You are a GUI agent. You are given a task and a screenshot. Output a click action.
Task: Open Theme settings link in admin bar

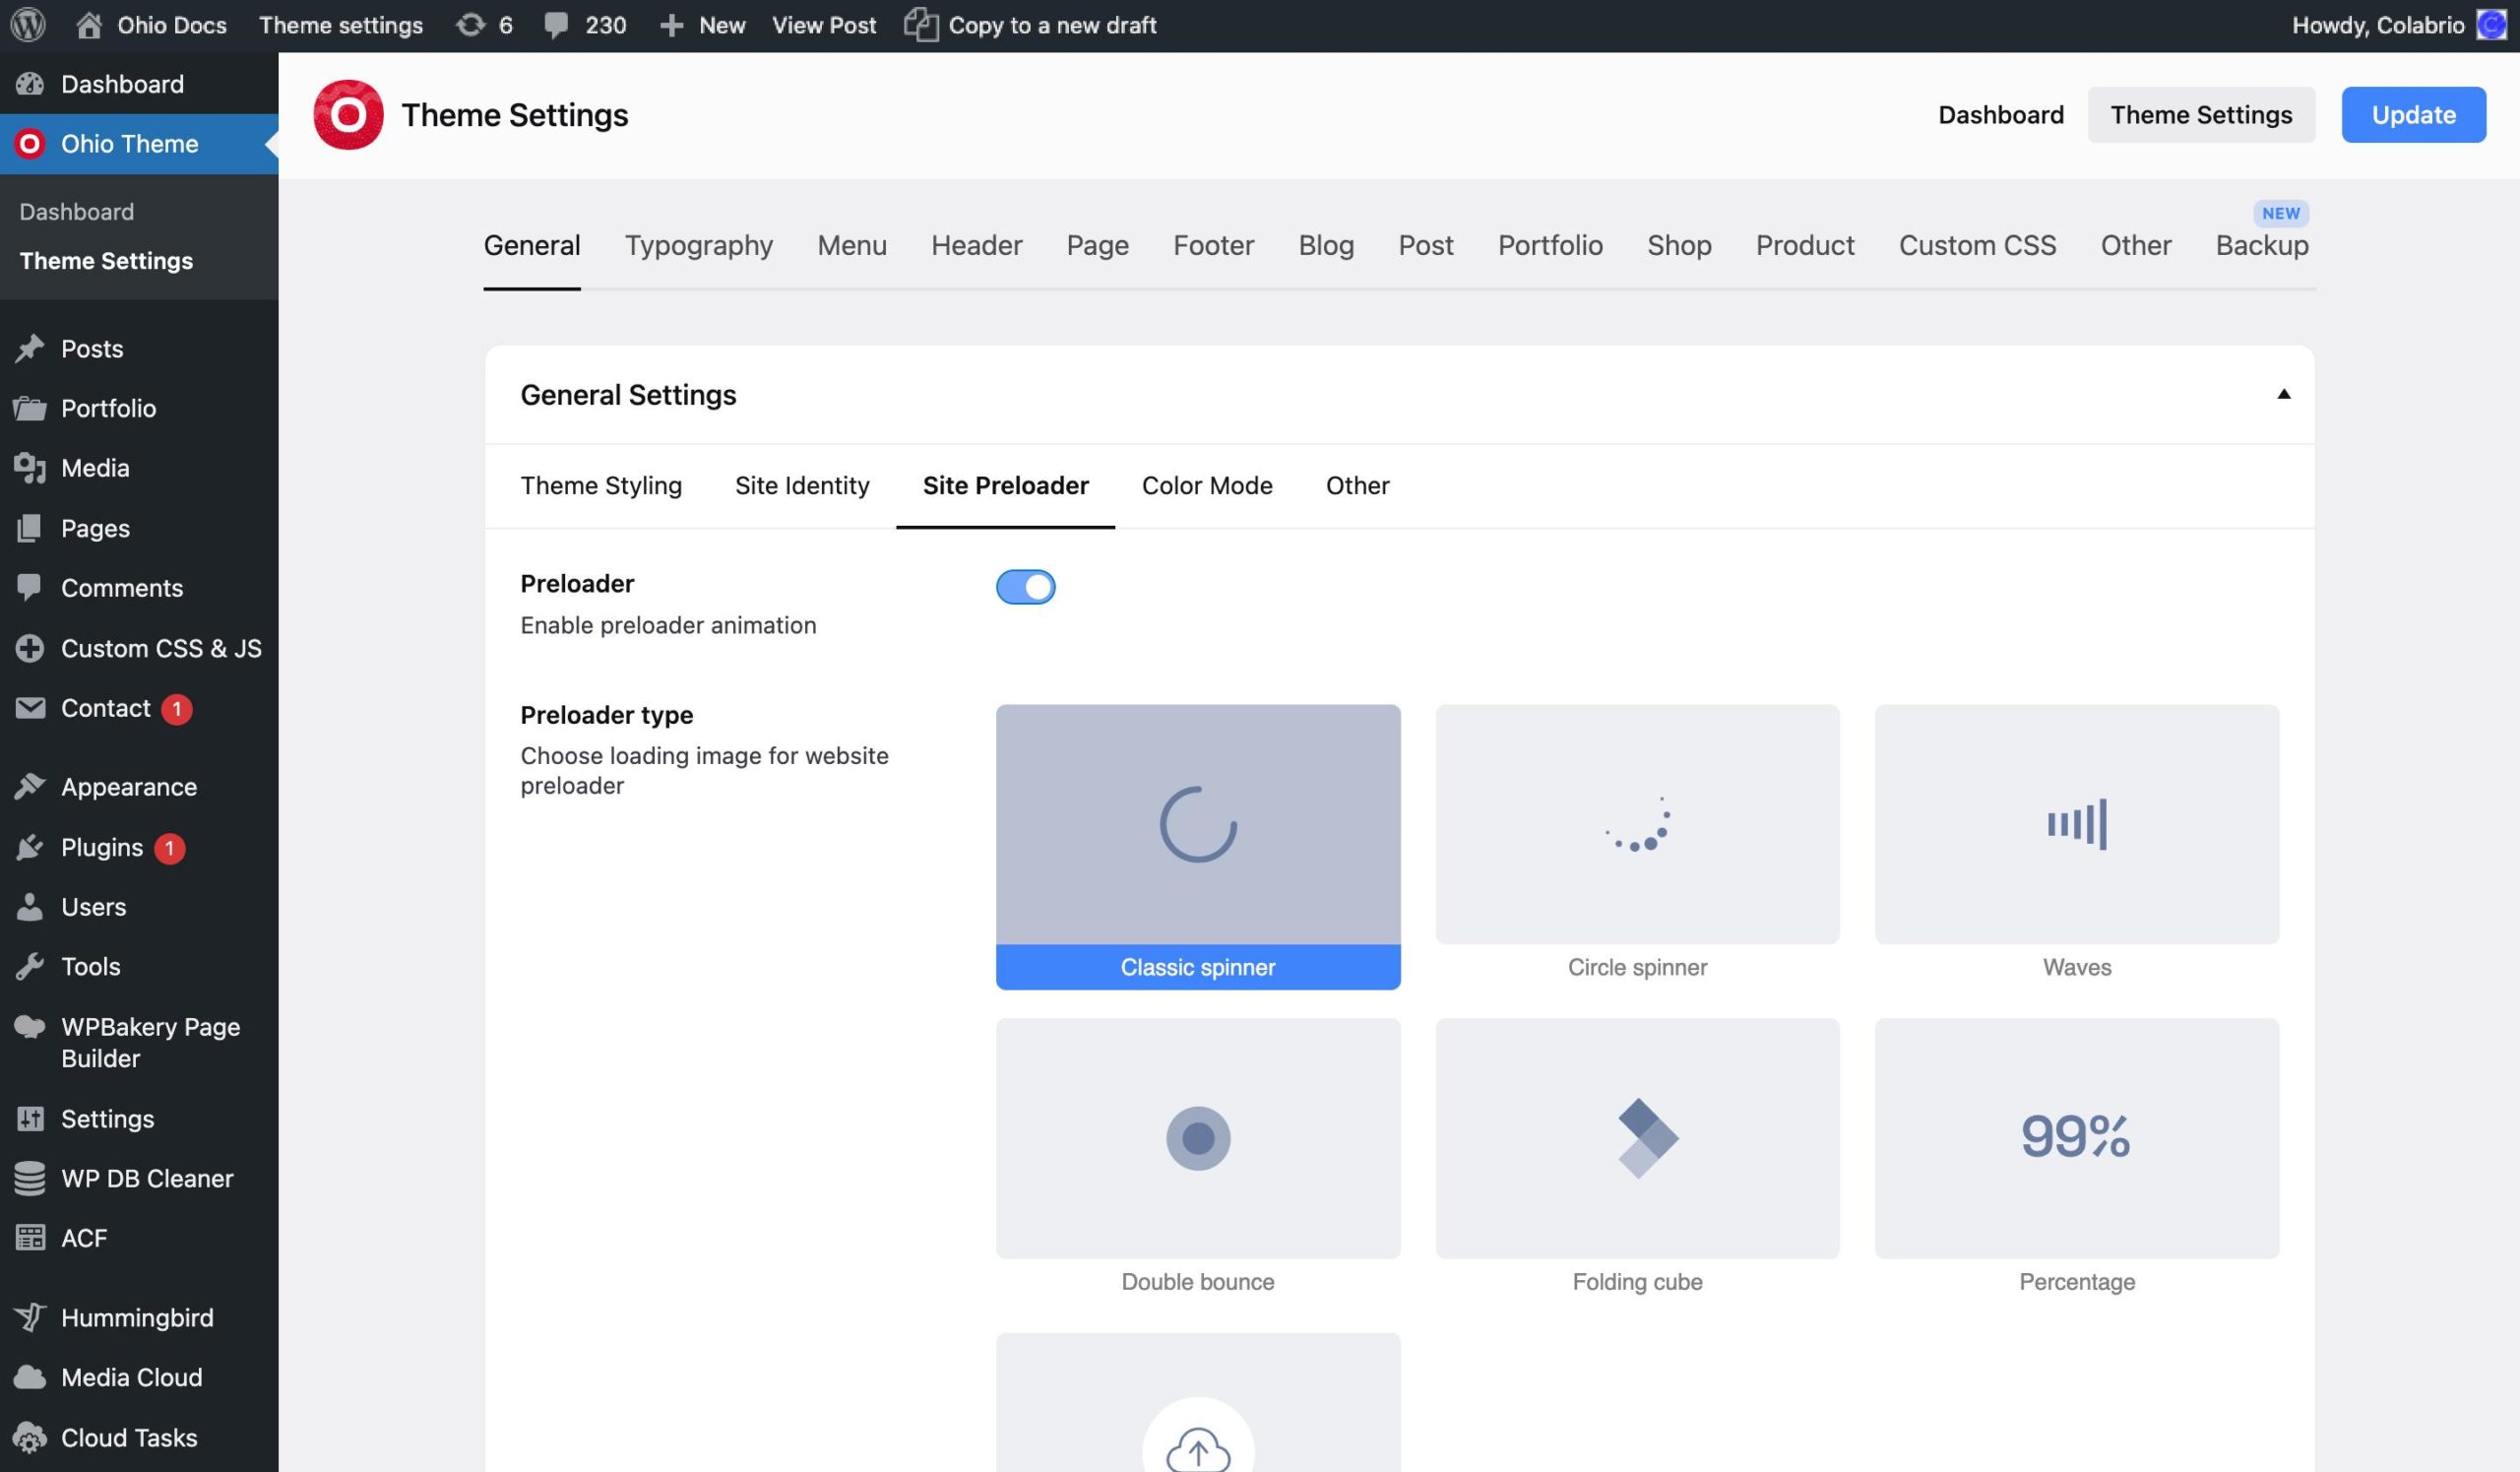(341, 25)
